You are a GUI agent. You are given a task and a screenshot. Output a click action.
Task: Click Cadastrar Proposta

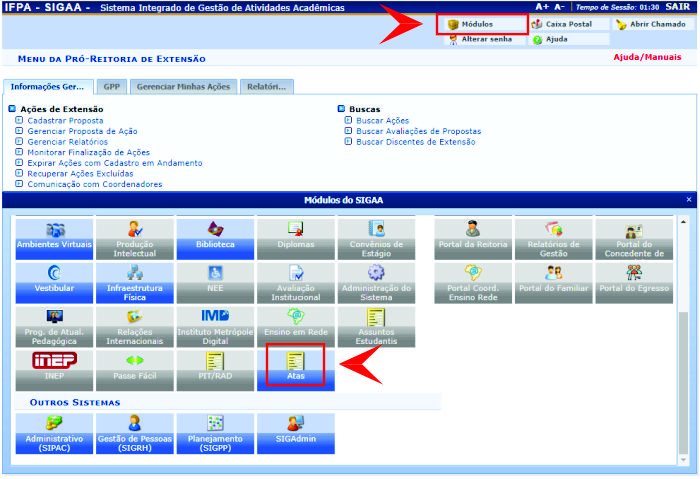coord(65,121)
